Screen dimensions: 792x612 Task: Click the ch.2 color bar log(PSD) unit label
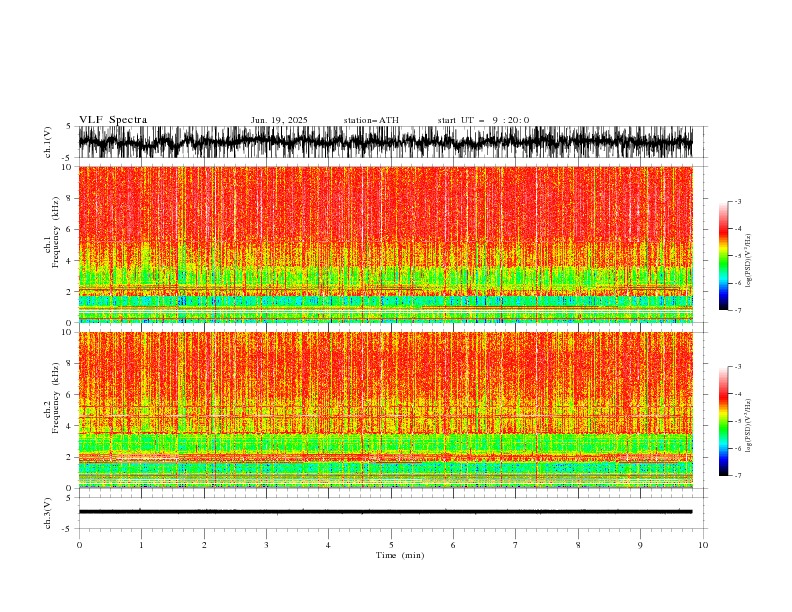click(749, 426)
